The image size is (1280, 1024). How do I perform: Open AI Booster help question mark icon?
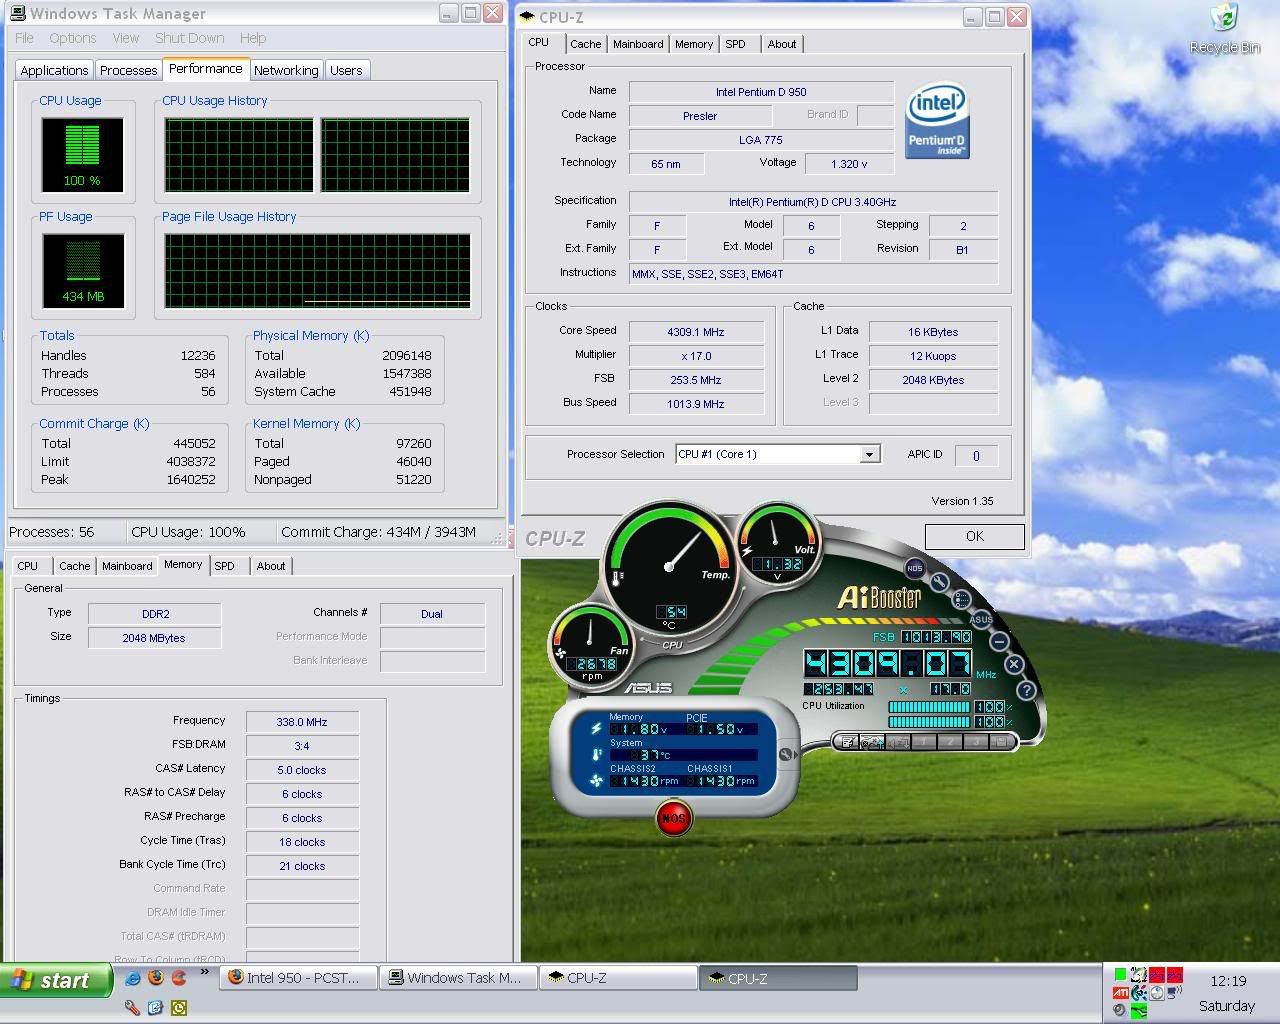(x=1026, y=689)
